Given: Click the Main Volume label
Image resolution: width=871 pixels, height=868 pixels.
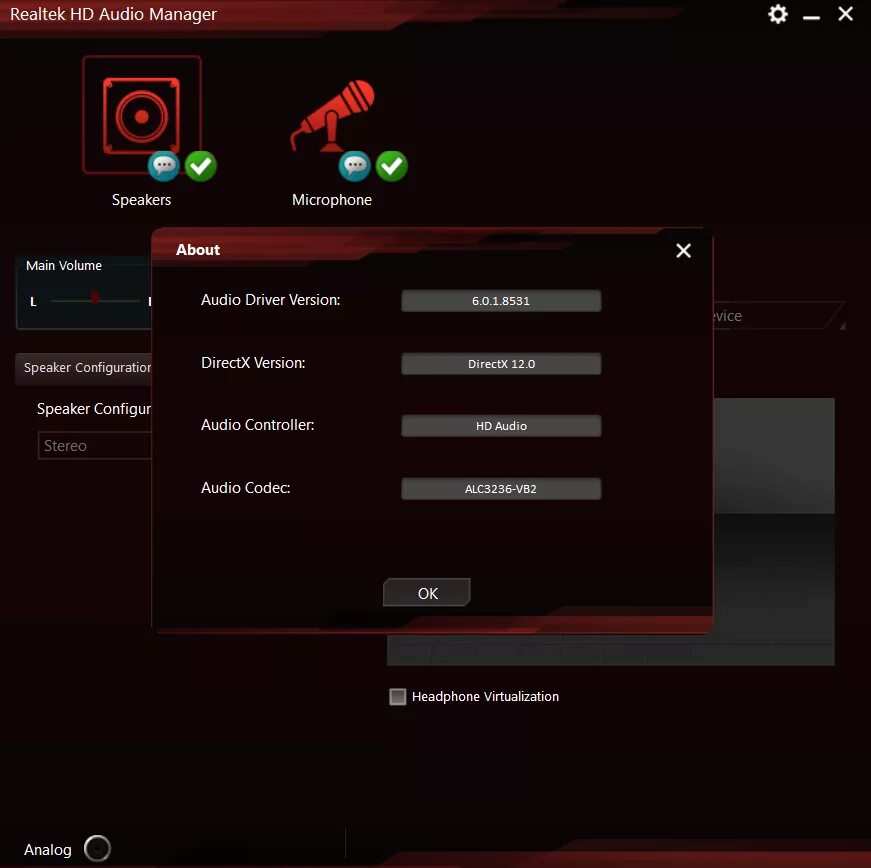Looking at the screenshot, I should pos(64,265).
